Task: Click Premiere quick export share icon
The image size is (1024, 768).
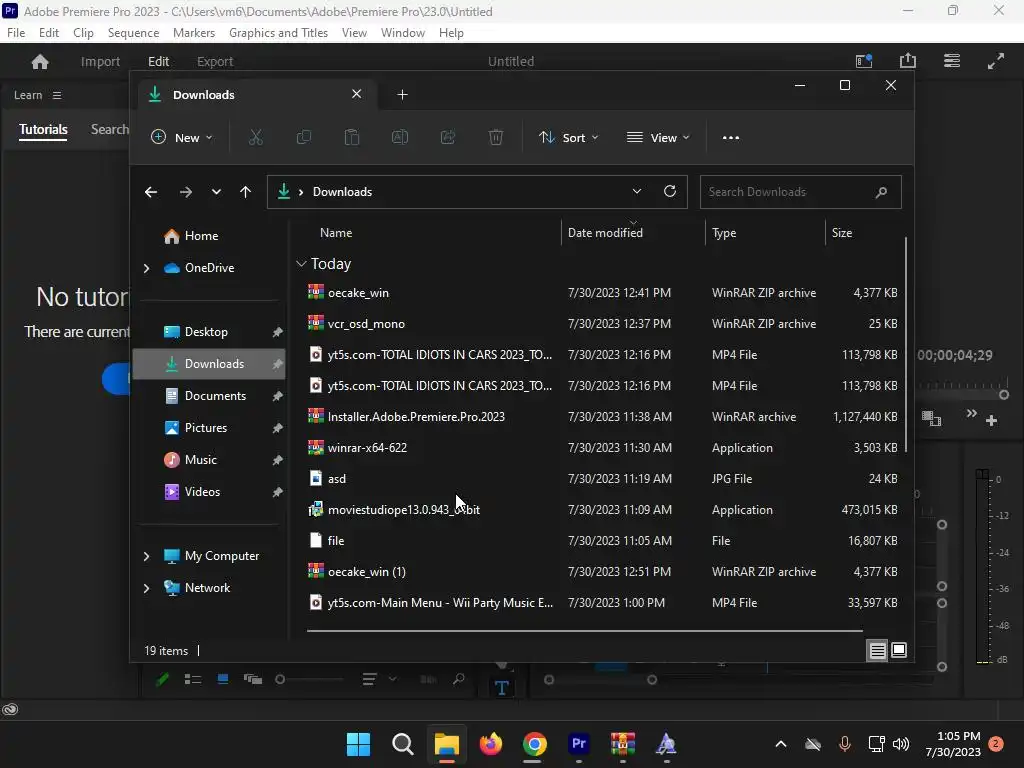Action: click(908, 61)
